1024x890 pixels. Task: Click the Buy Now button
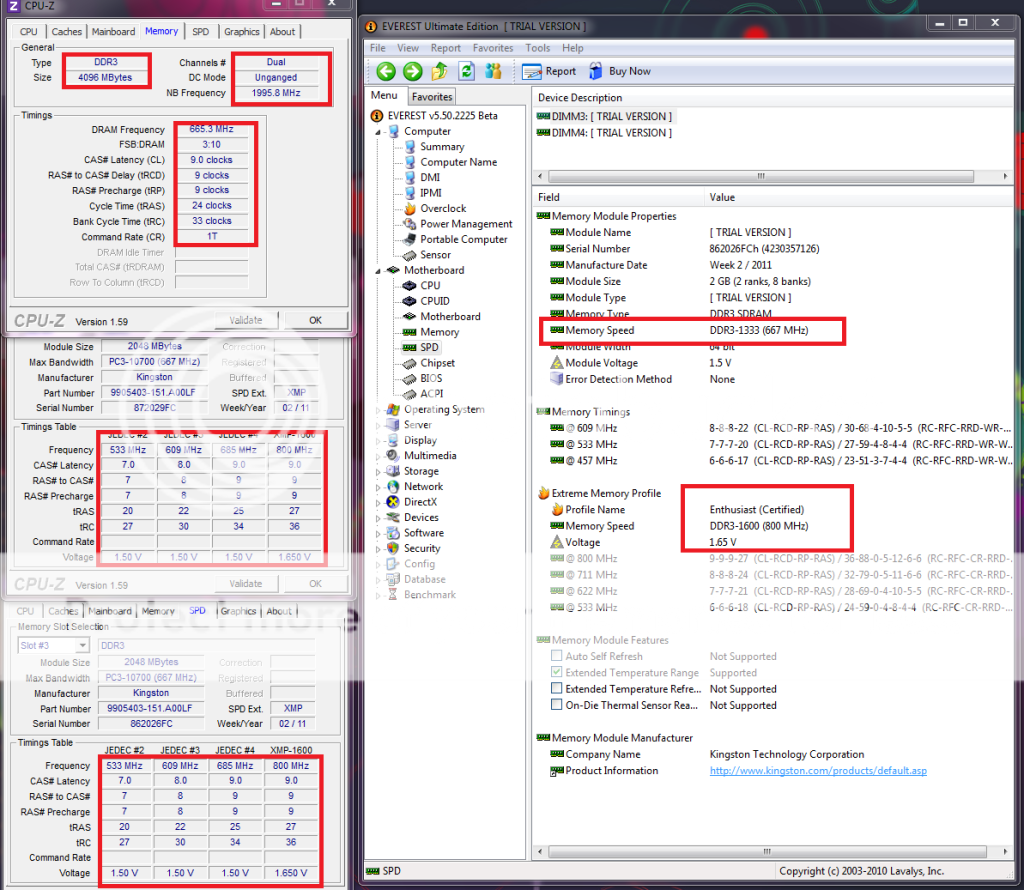point(620,71)
